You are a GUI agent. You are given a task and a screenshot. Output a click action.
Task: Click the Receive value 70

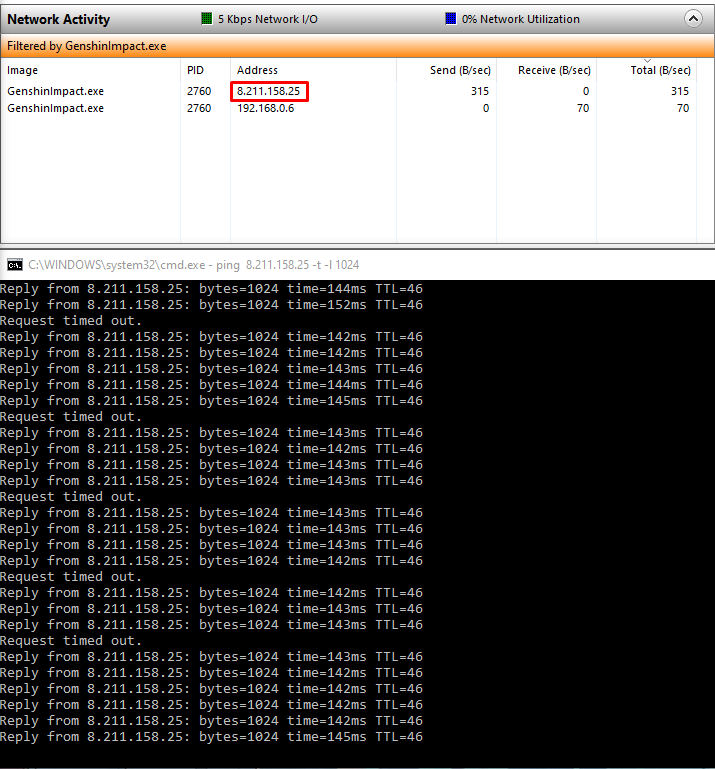583,108
